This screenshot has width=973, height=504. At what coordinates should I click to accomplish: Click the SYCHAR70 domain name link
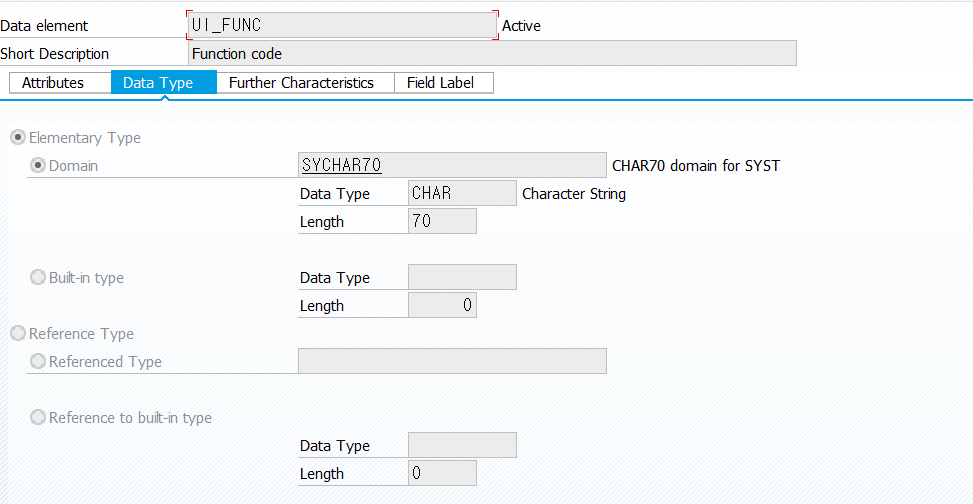(343, 166)
